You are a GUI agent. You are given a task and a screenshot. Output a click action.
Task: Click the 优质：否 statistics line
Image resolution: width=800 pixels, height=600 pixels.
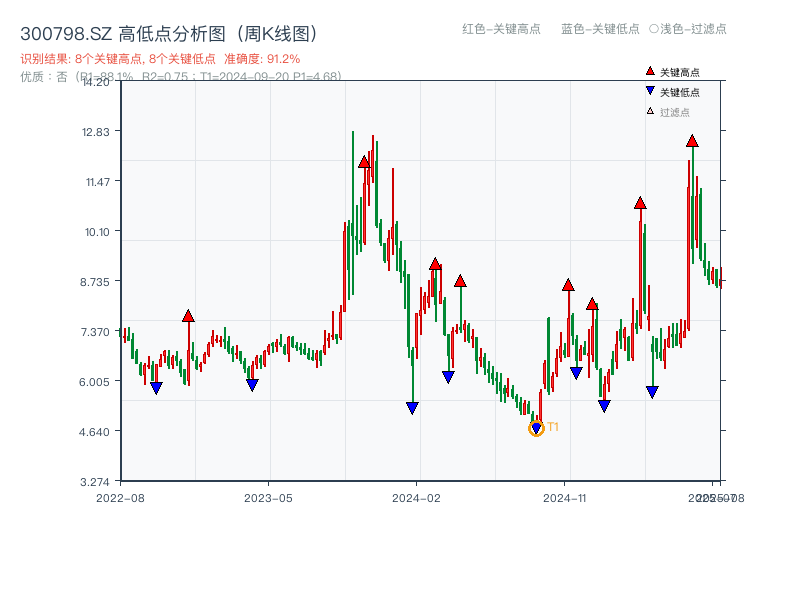click(38, 74)
